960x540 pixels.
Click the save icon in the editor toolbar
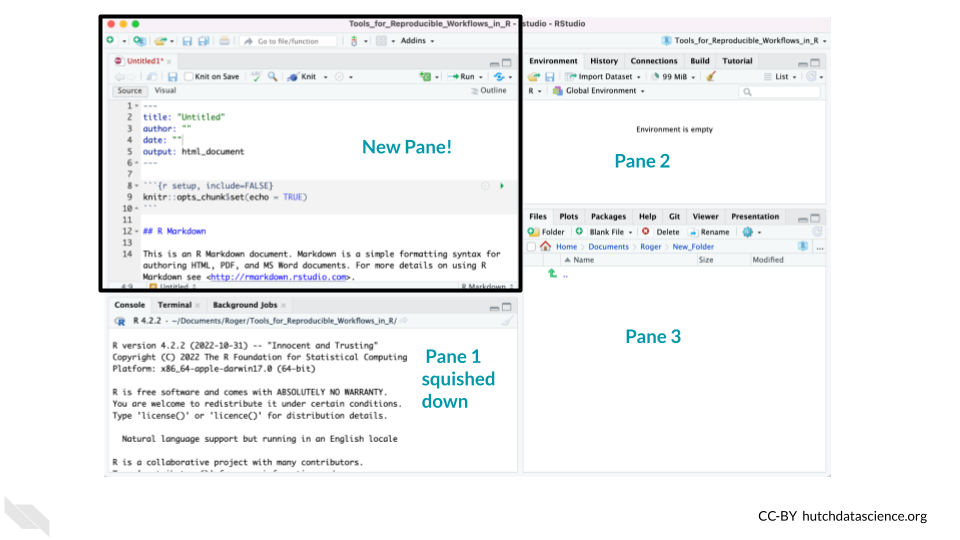[x=173, y=77]
